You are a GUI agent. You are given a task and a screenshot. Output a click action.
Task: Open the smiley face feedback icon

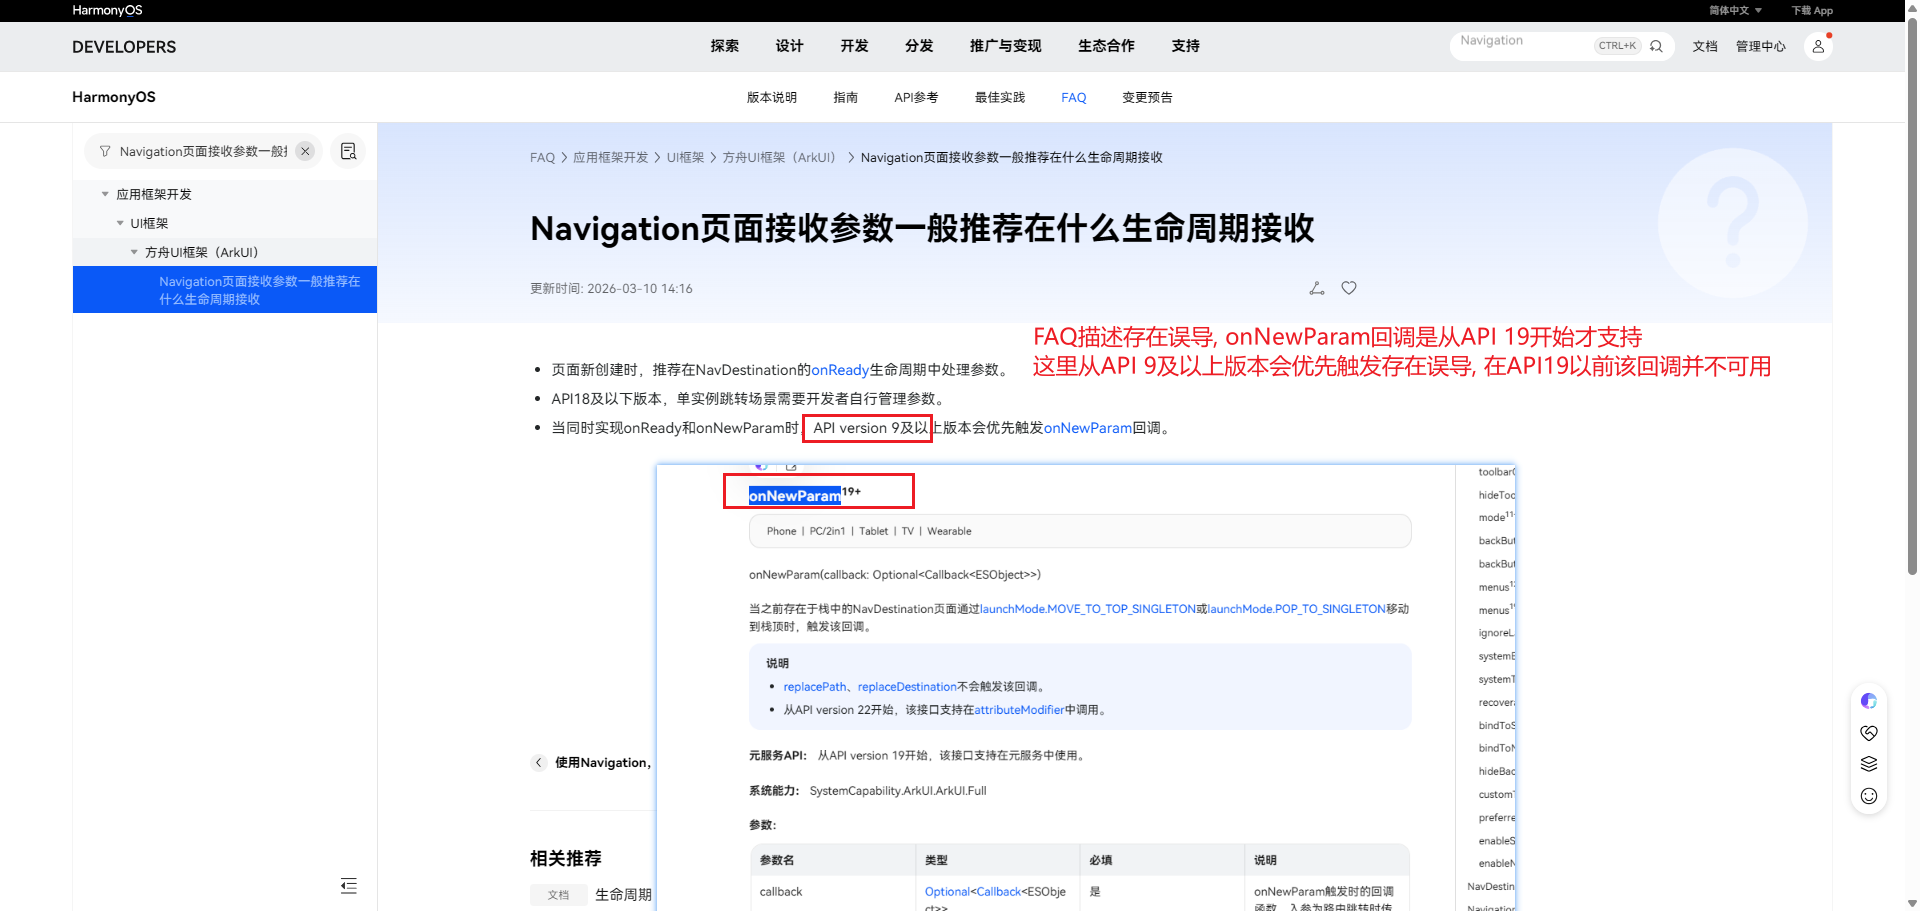pyautogui.click(x=1868, y=796)
